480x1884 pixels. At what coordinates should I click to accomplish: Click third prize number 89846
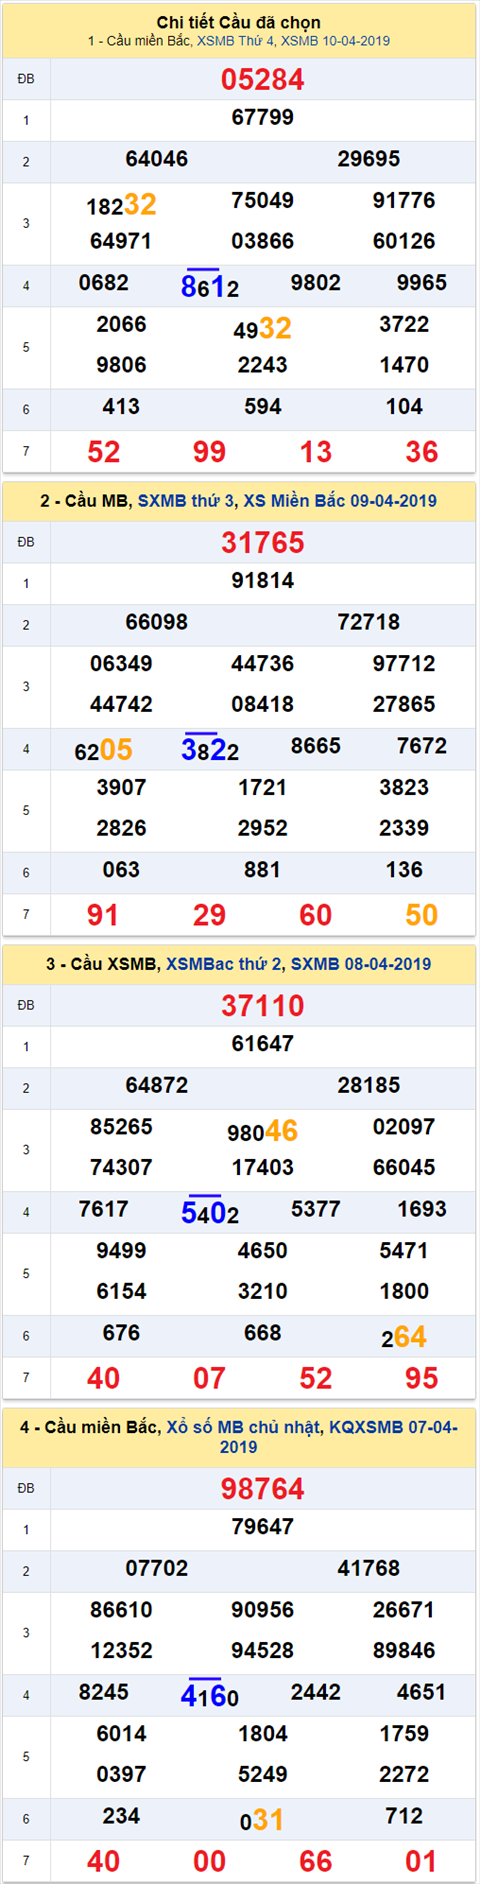point(404,1651)
